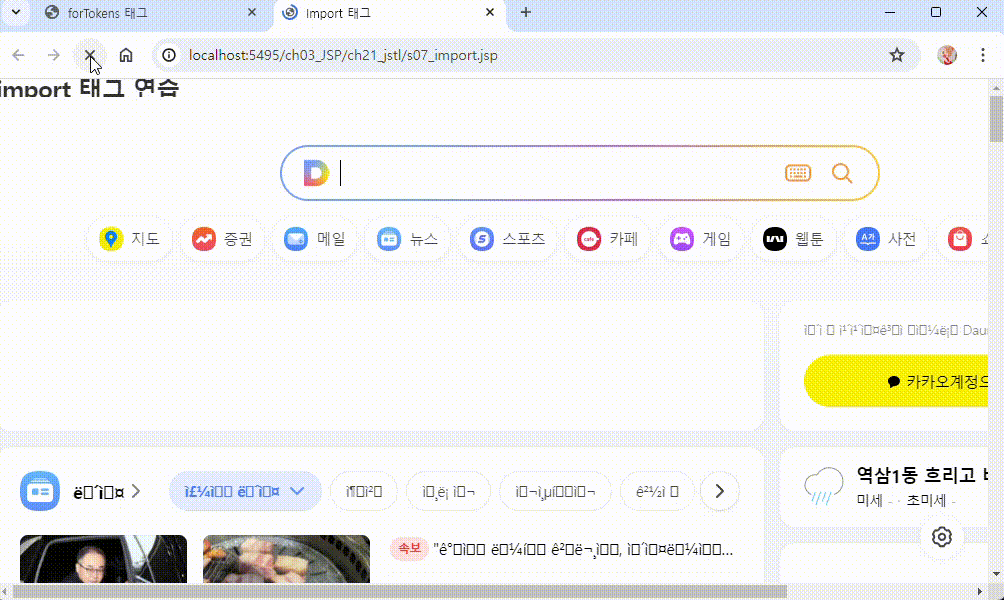The height and width of the screenshot is (600, 1004).
Task: Select the third outlined news category pill
Action: click(555, 491)
